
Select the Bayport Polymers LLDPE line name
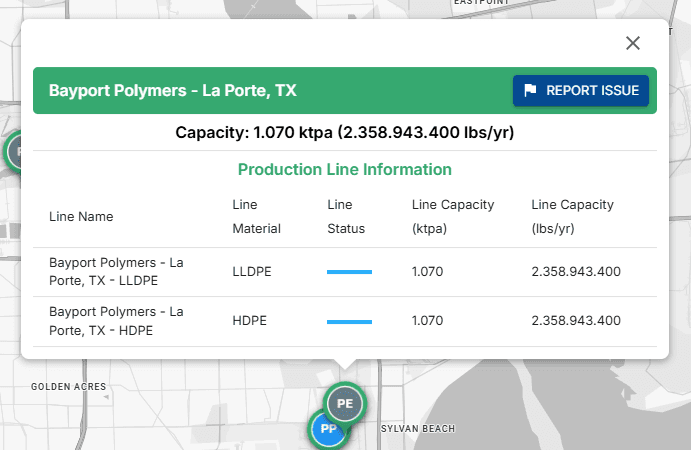pos(116,271)
